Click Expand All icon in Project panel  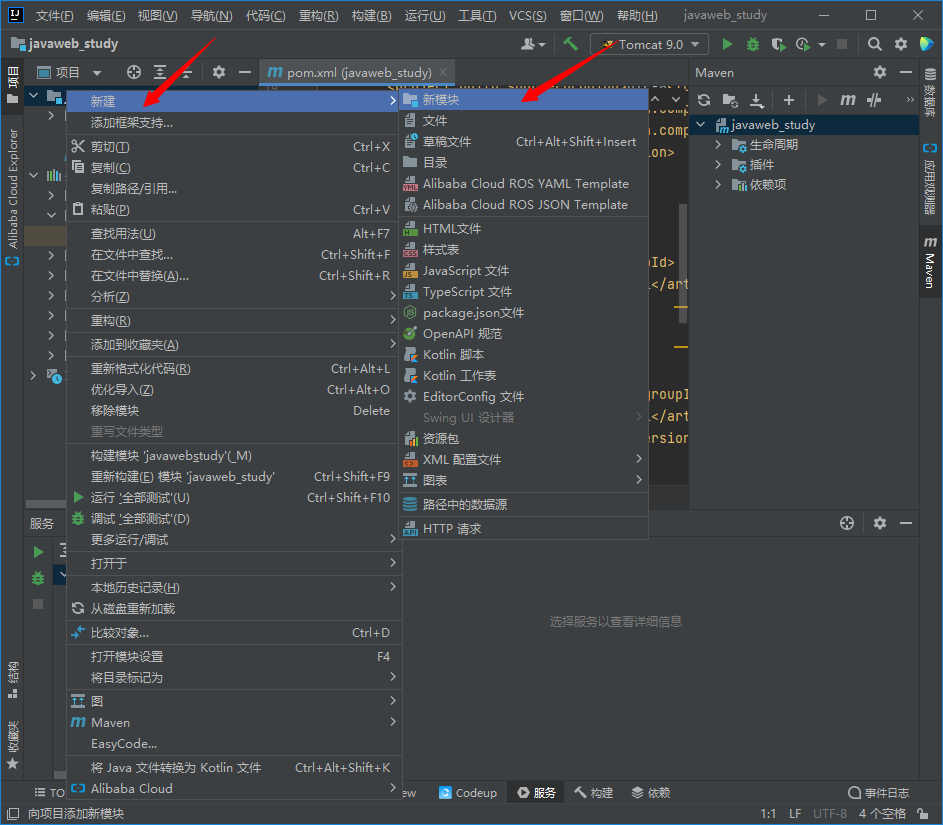160,72
